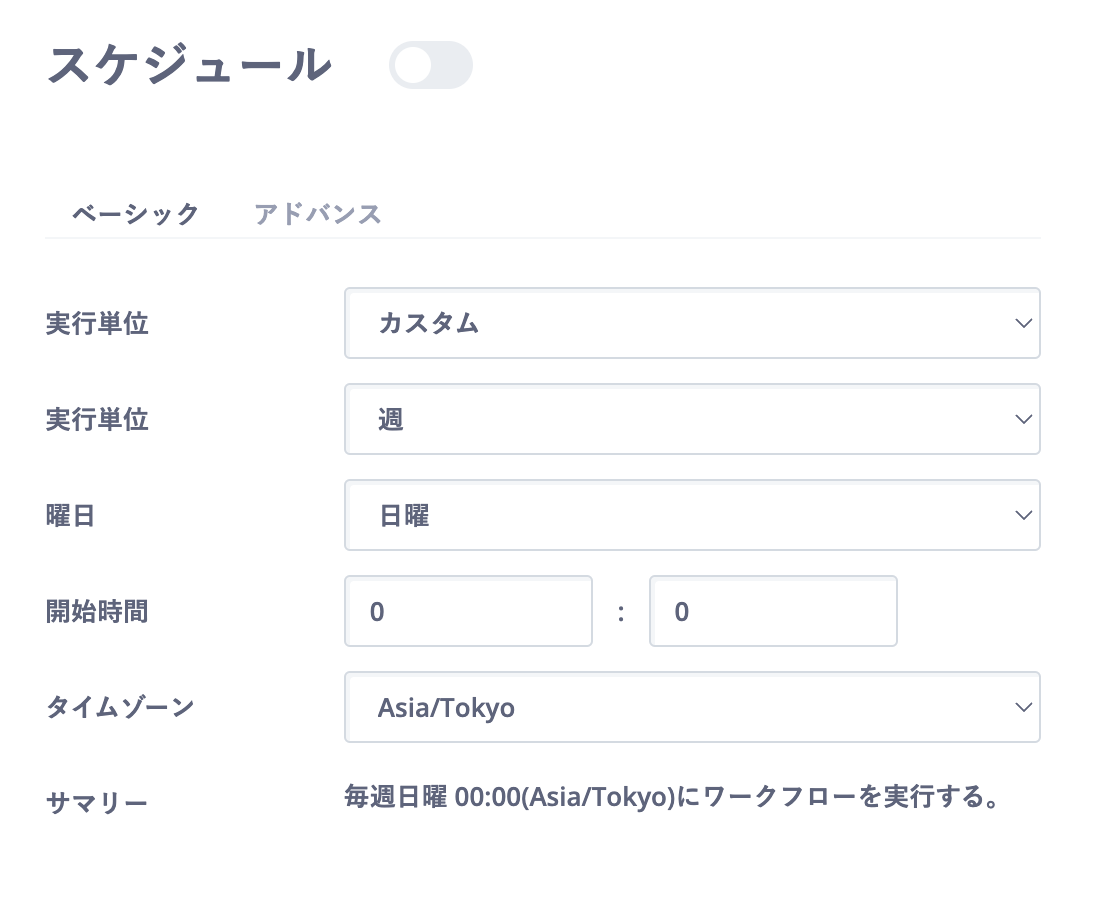Click the 開始時間 label

click(97, 612)
